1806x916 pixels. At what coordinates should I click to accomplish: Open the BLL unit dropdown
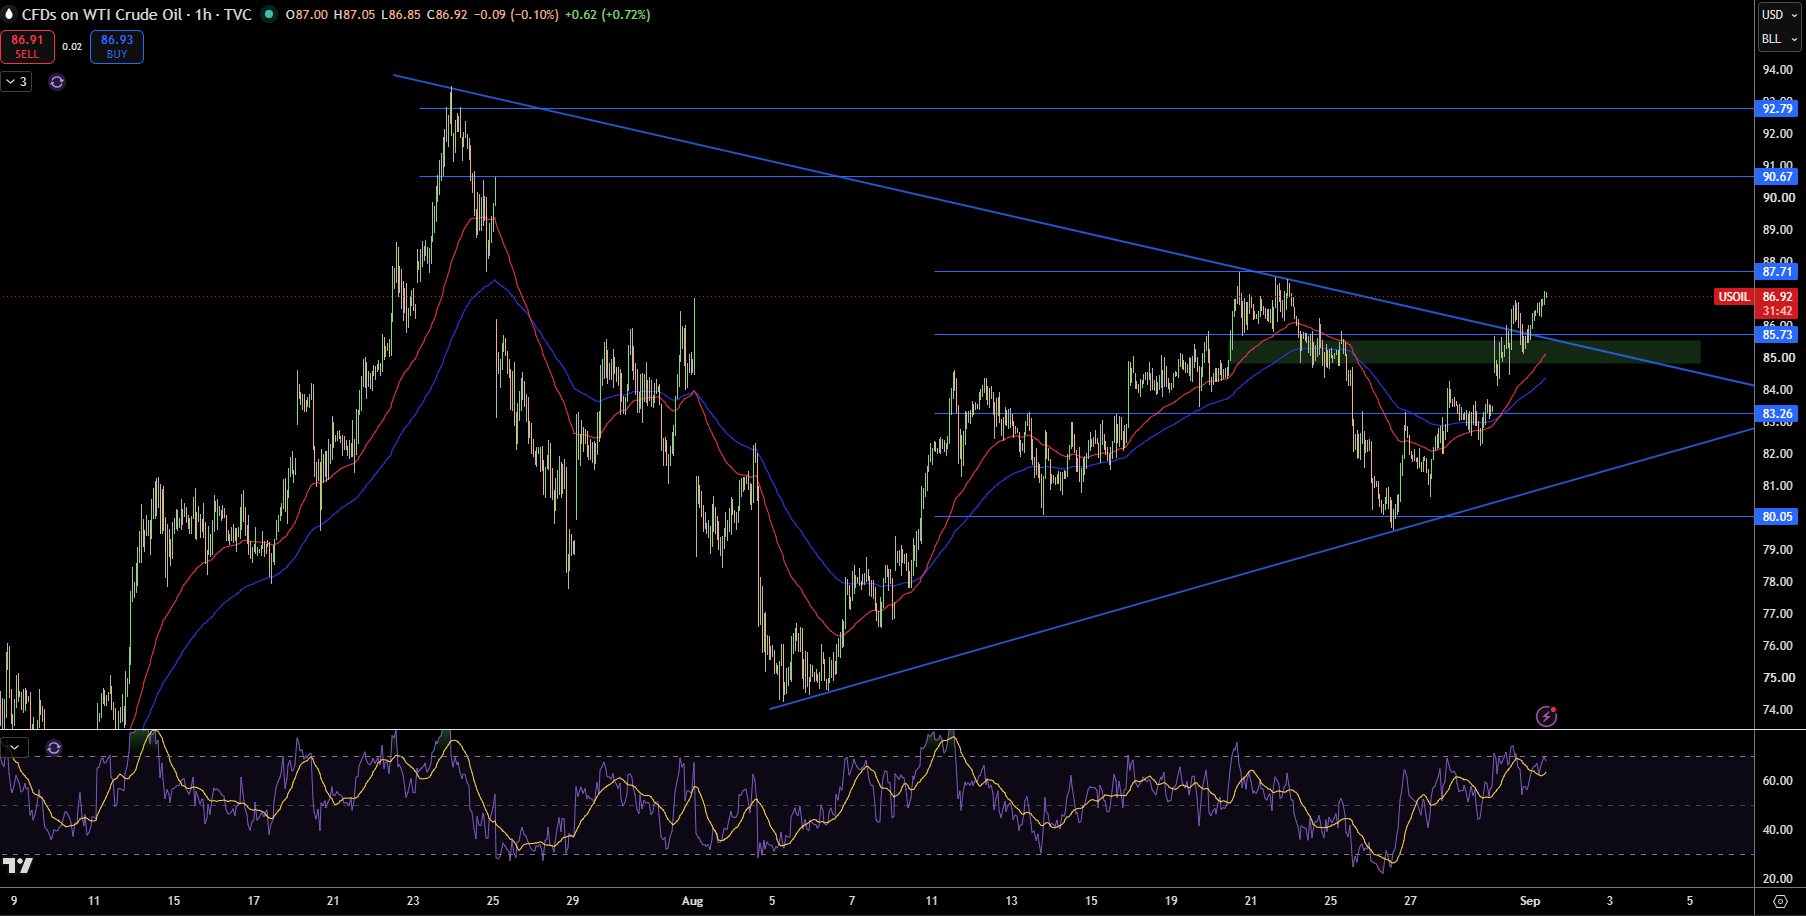1780,39
